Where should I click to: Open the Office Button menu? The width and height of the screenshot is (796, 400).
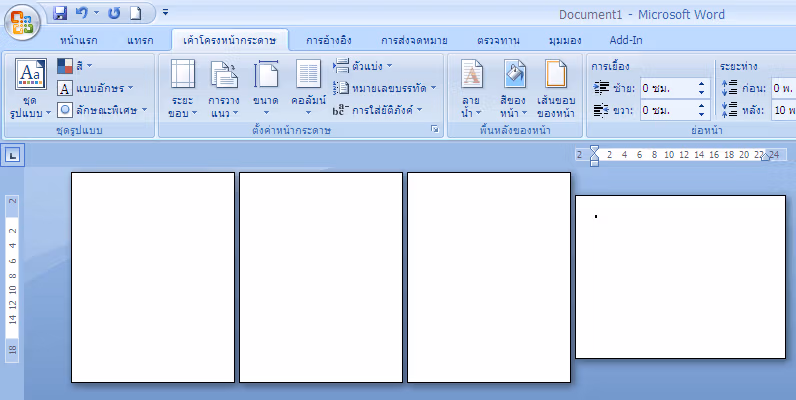click(22, 22)
